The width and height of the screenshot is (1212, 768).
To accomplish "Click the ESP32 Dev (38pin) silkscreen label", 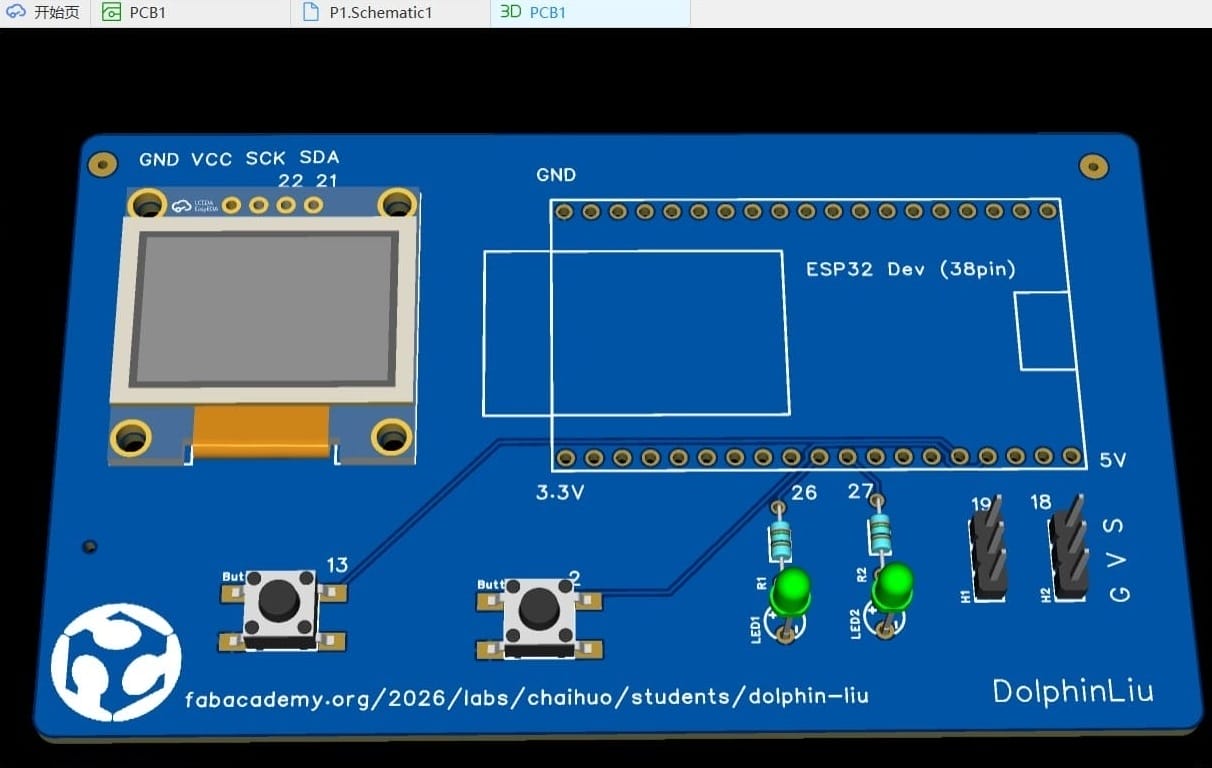I will pos(911,269).
